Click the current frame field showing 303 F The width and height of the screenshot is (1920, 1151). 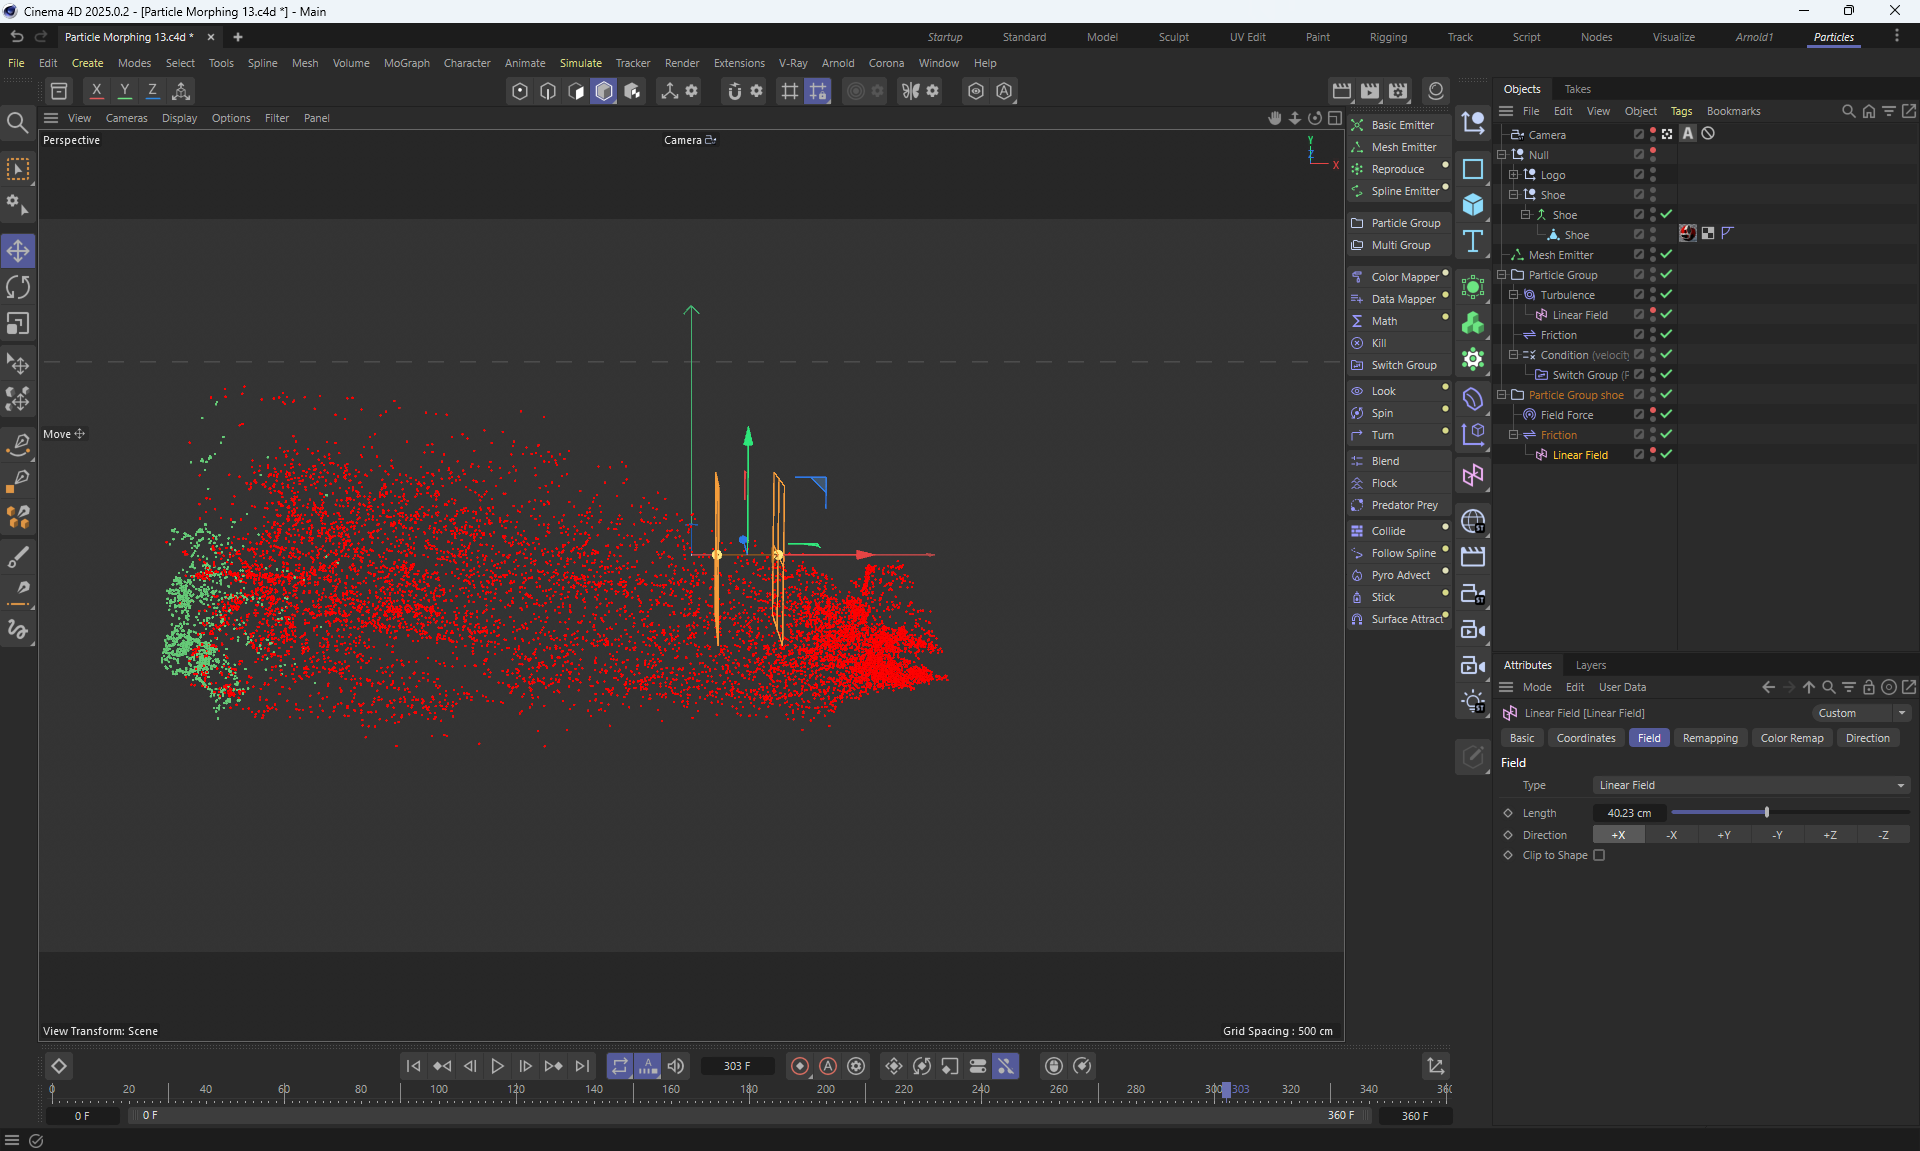[737, 1066]
